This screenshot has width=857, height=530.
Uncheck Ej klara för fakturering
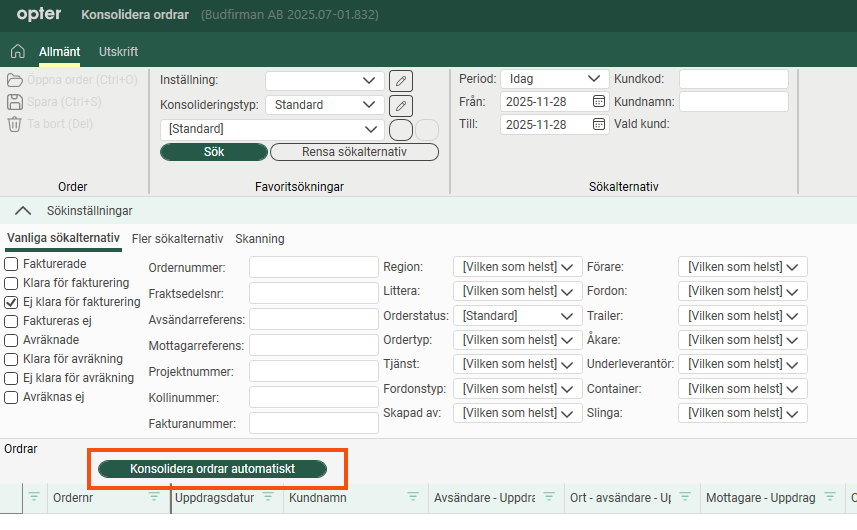[12, 302]
